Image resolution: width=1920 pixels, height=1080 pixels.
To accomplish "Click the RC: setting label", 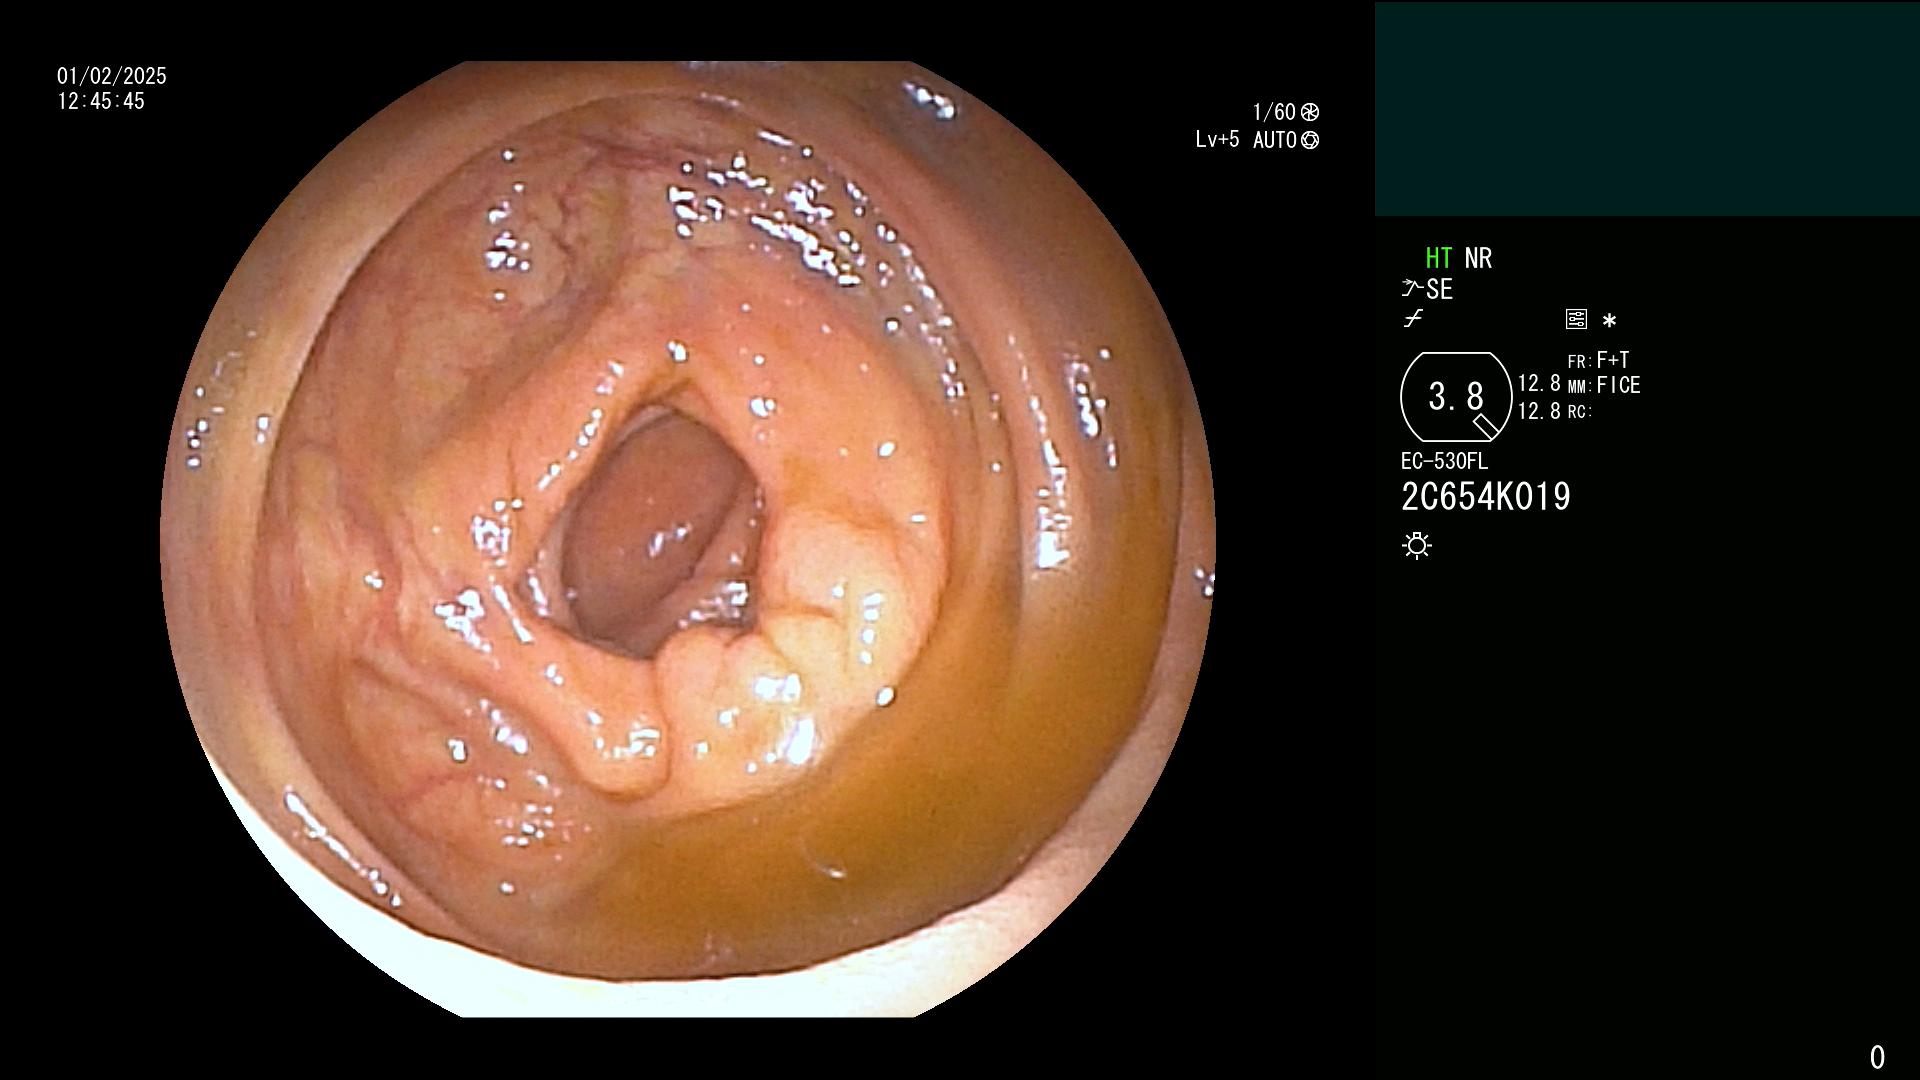I will 1580,412.
